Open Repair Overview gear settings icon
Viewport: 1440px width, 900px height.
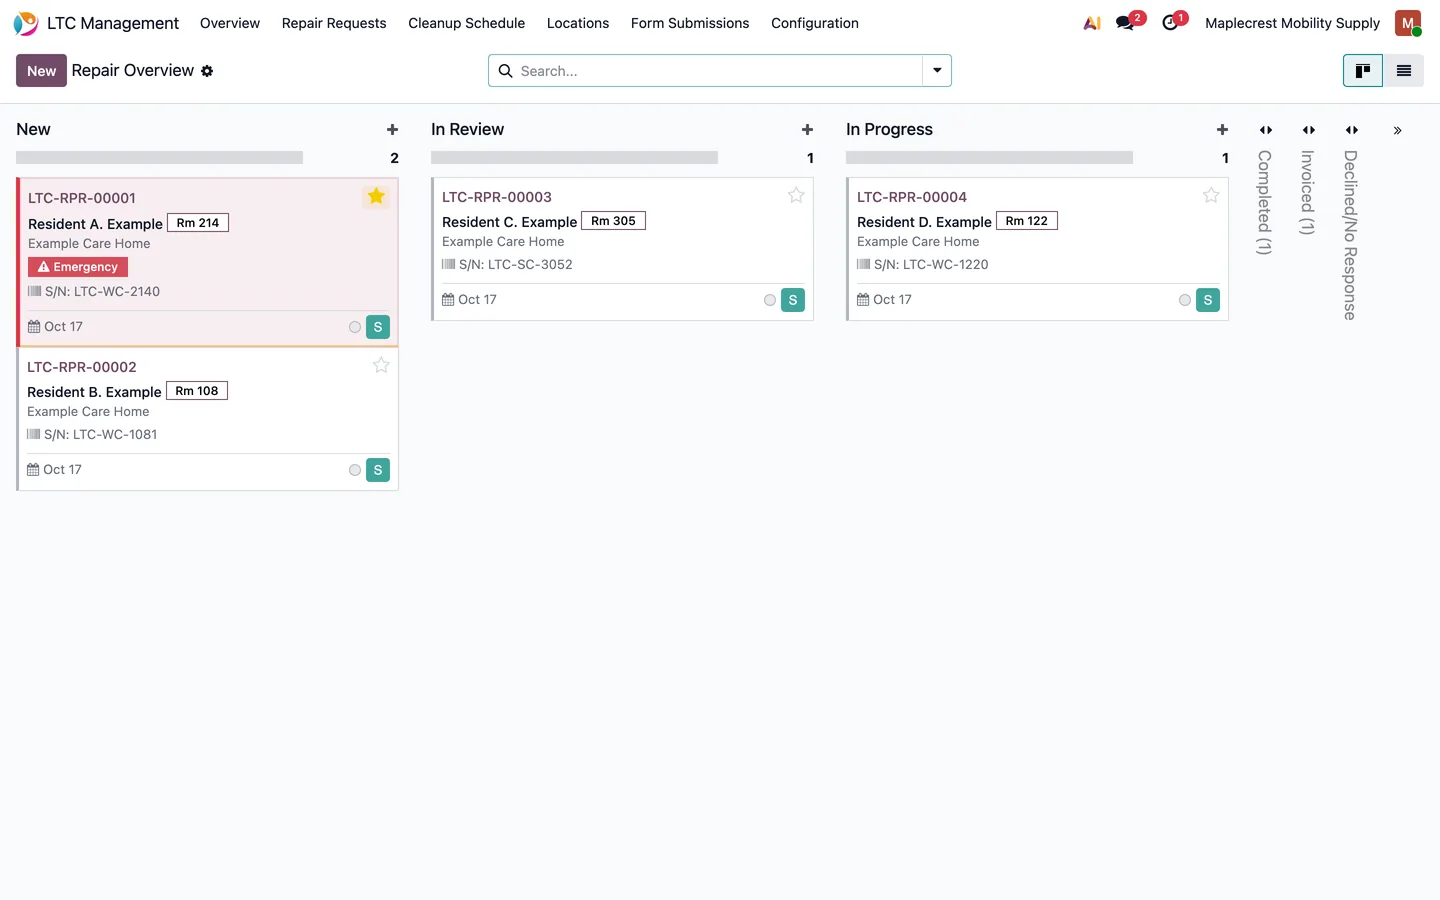coord(207,71)
